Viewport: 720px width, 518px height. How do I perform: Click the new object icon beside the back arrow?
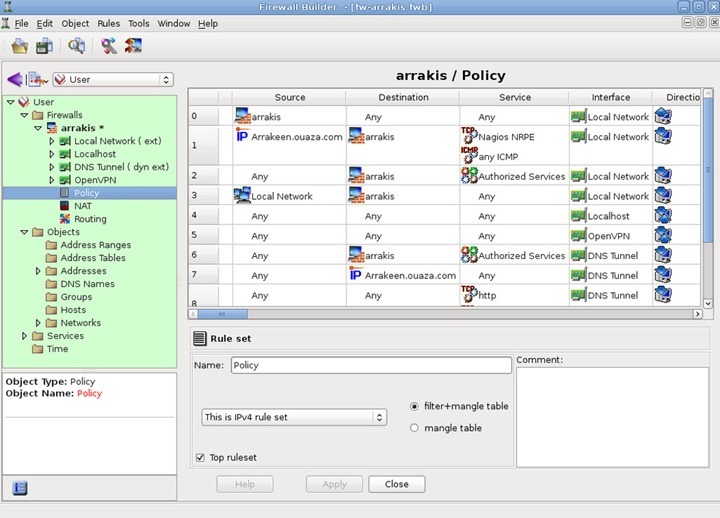tap(37, 79)
